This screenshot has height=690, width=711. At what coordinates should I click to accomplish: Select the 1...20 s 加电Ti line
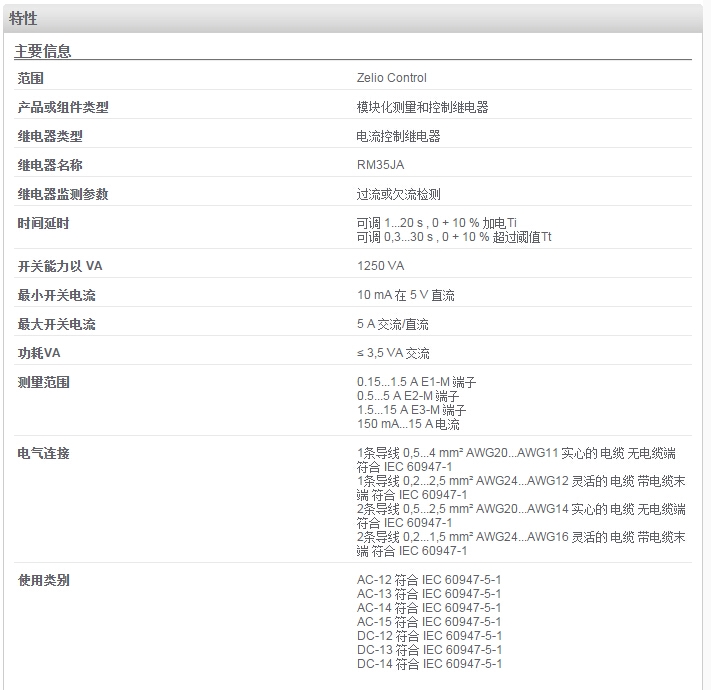[x=437, y=223]
